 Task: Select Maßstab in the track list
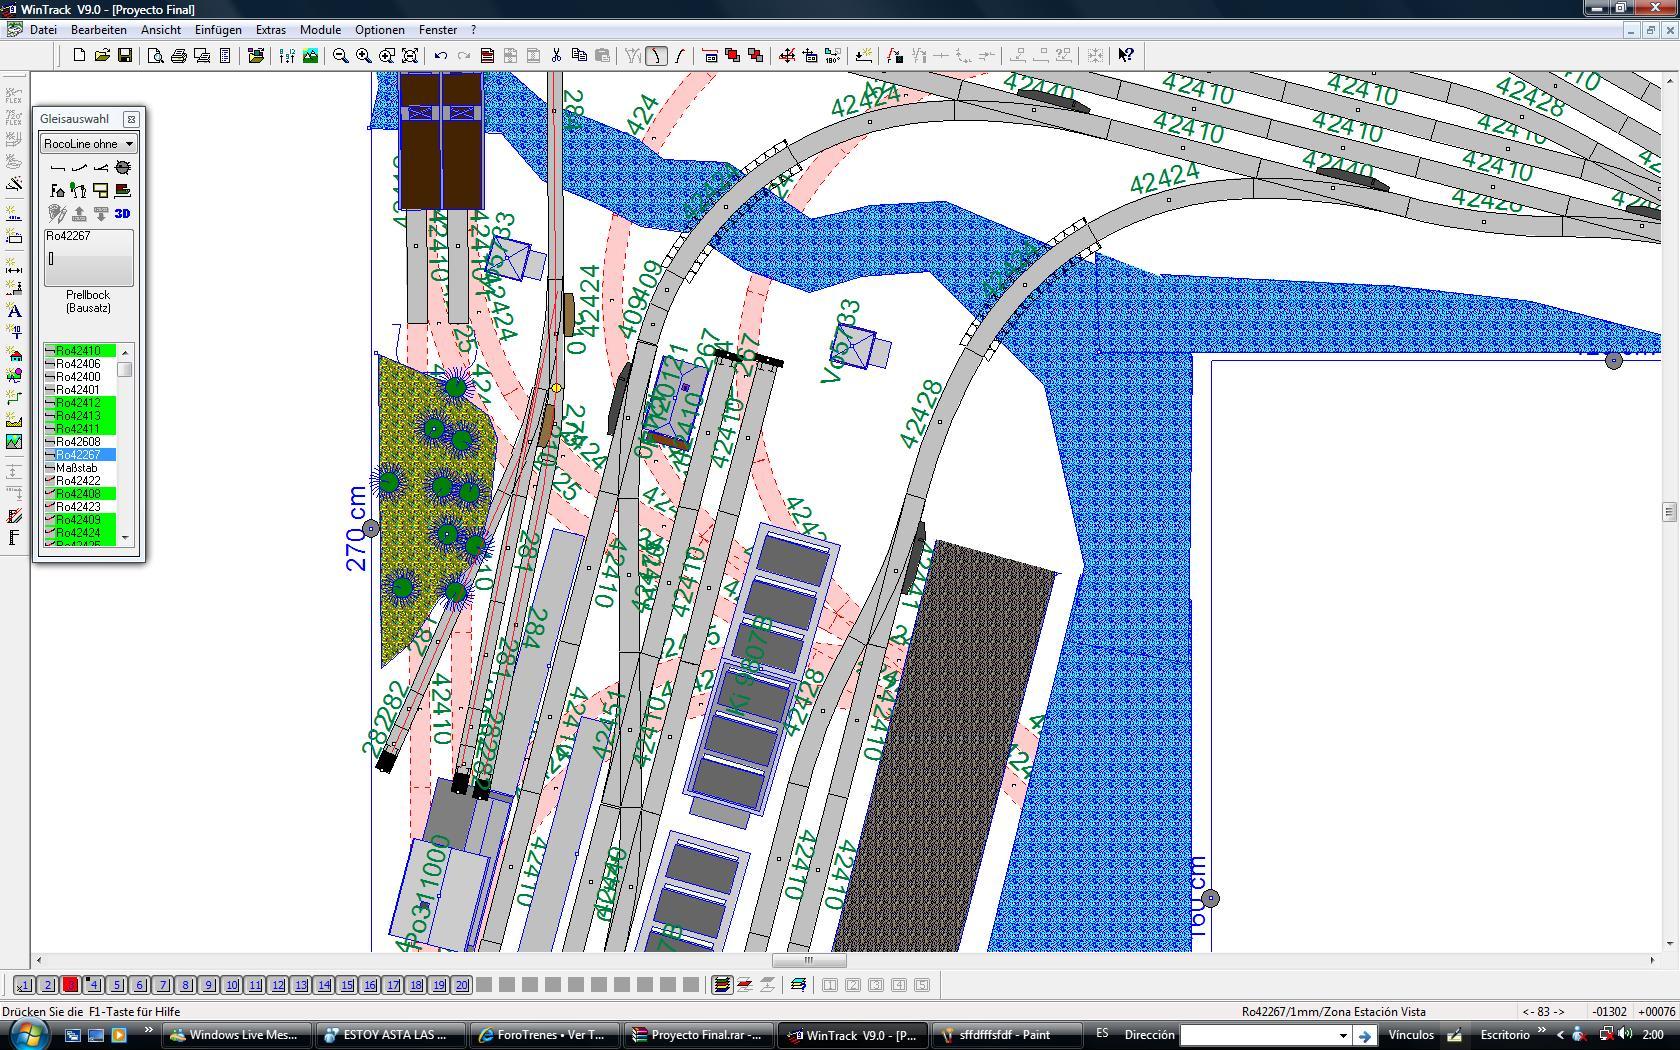click(80, 467)
